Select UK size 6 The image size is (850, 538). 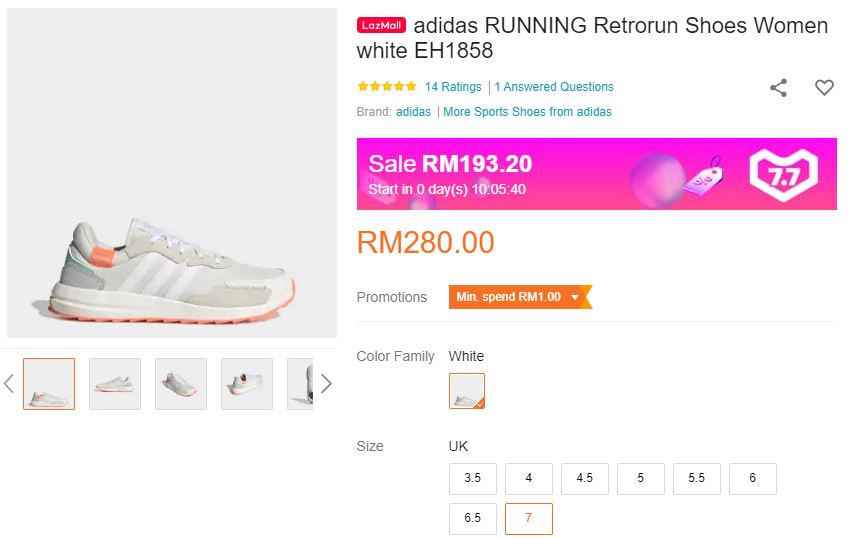click(x=753, y=479)
